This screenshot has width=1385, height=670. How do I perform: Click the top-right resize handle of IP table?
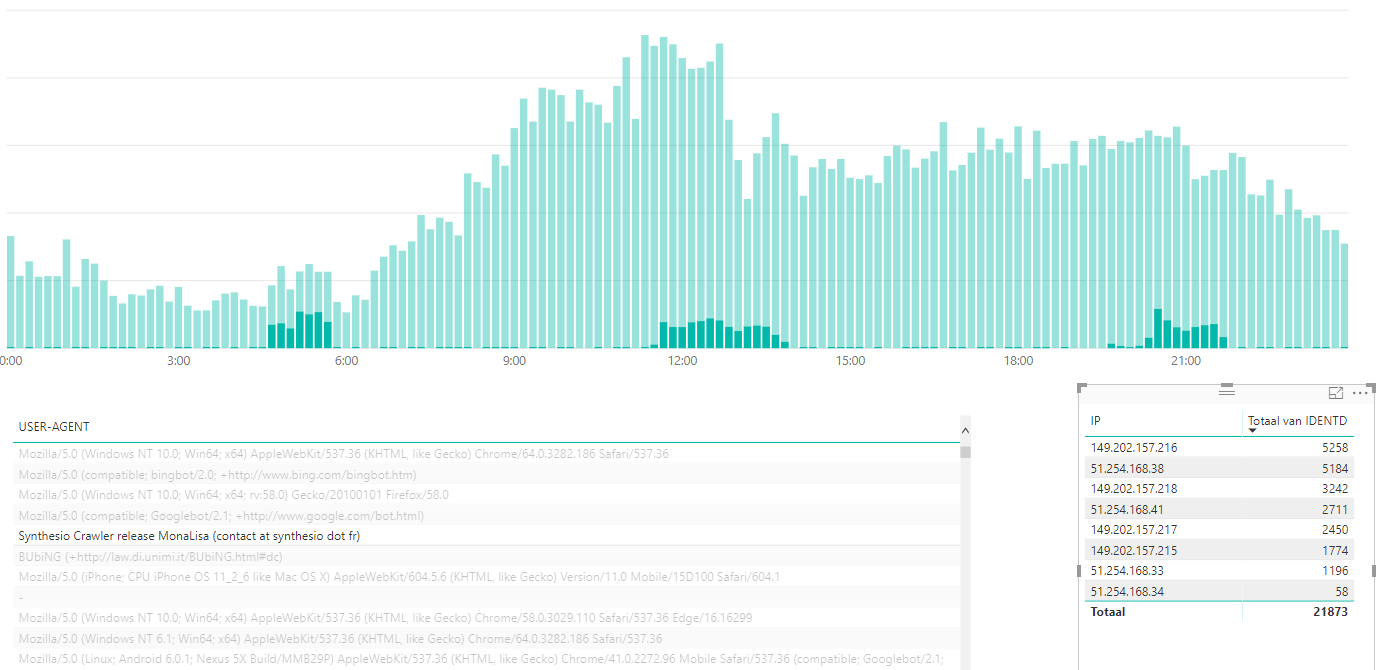coord(1373,387)
